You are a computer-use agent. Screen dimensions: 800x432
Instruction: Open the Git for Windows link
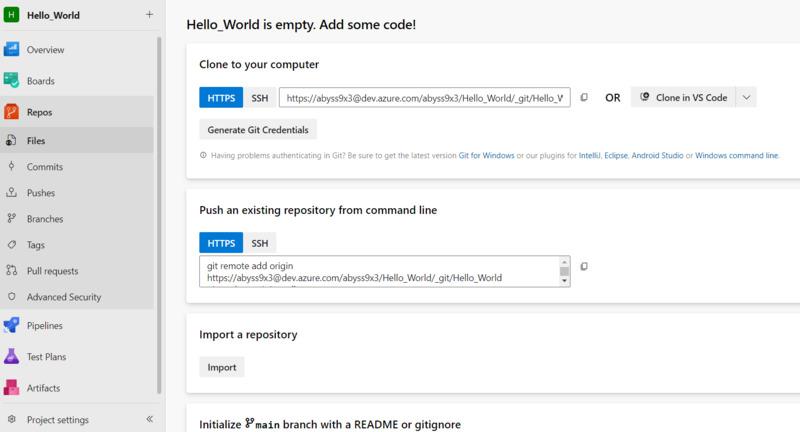coord(486,156)
